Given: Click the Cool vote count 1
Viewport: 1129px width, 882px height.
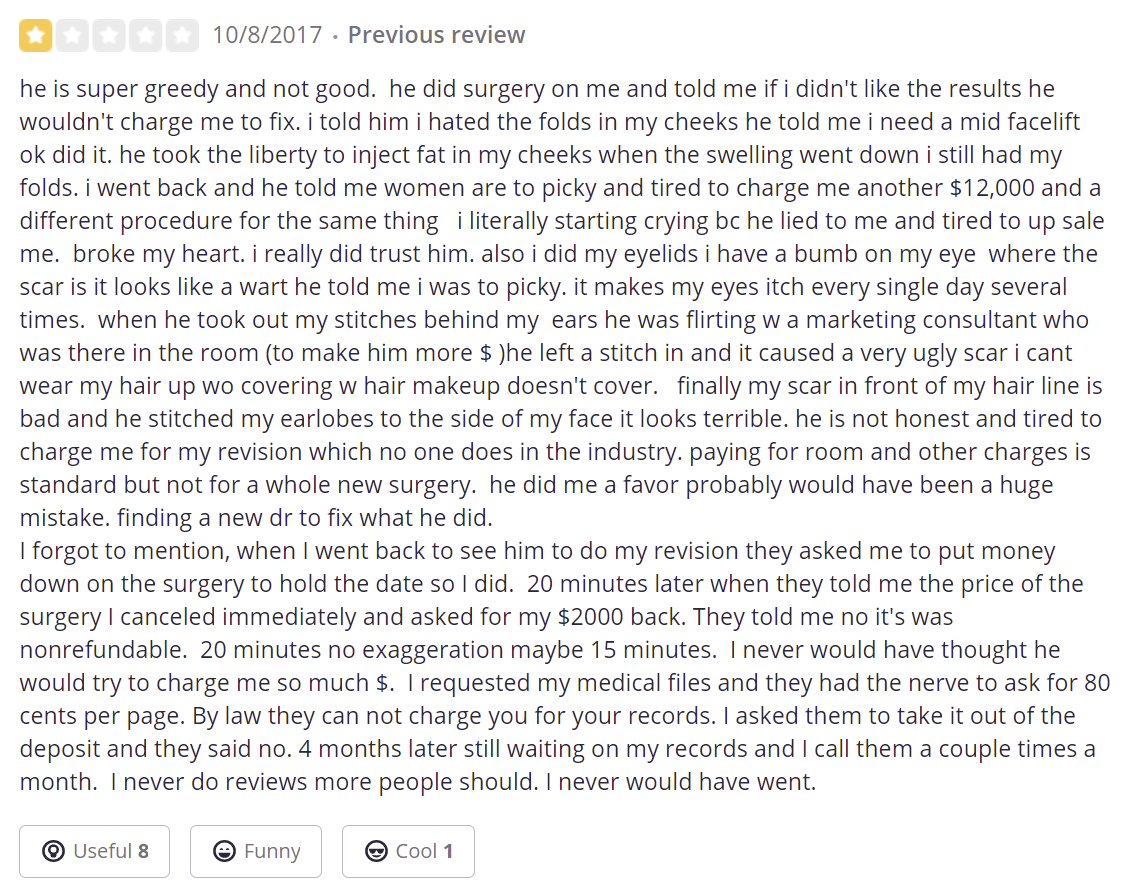Looking at the screenshot, I should pos(448,851).
